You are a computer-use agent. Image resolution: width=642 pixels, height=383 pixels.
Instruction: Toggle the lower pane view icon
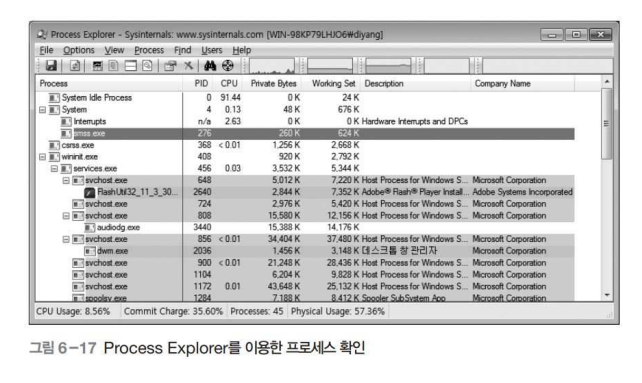coord(131,66)
